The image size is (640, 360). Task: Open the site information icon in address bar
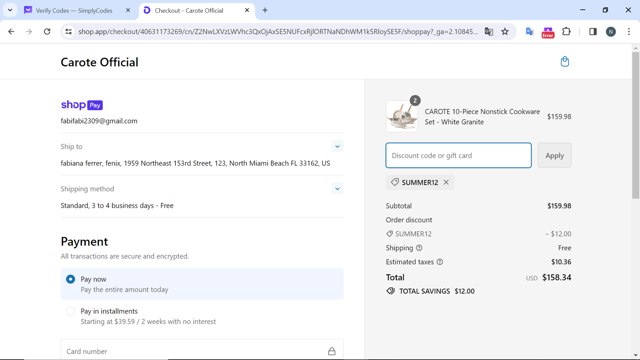tap(69, 31)
